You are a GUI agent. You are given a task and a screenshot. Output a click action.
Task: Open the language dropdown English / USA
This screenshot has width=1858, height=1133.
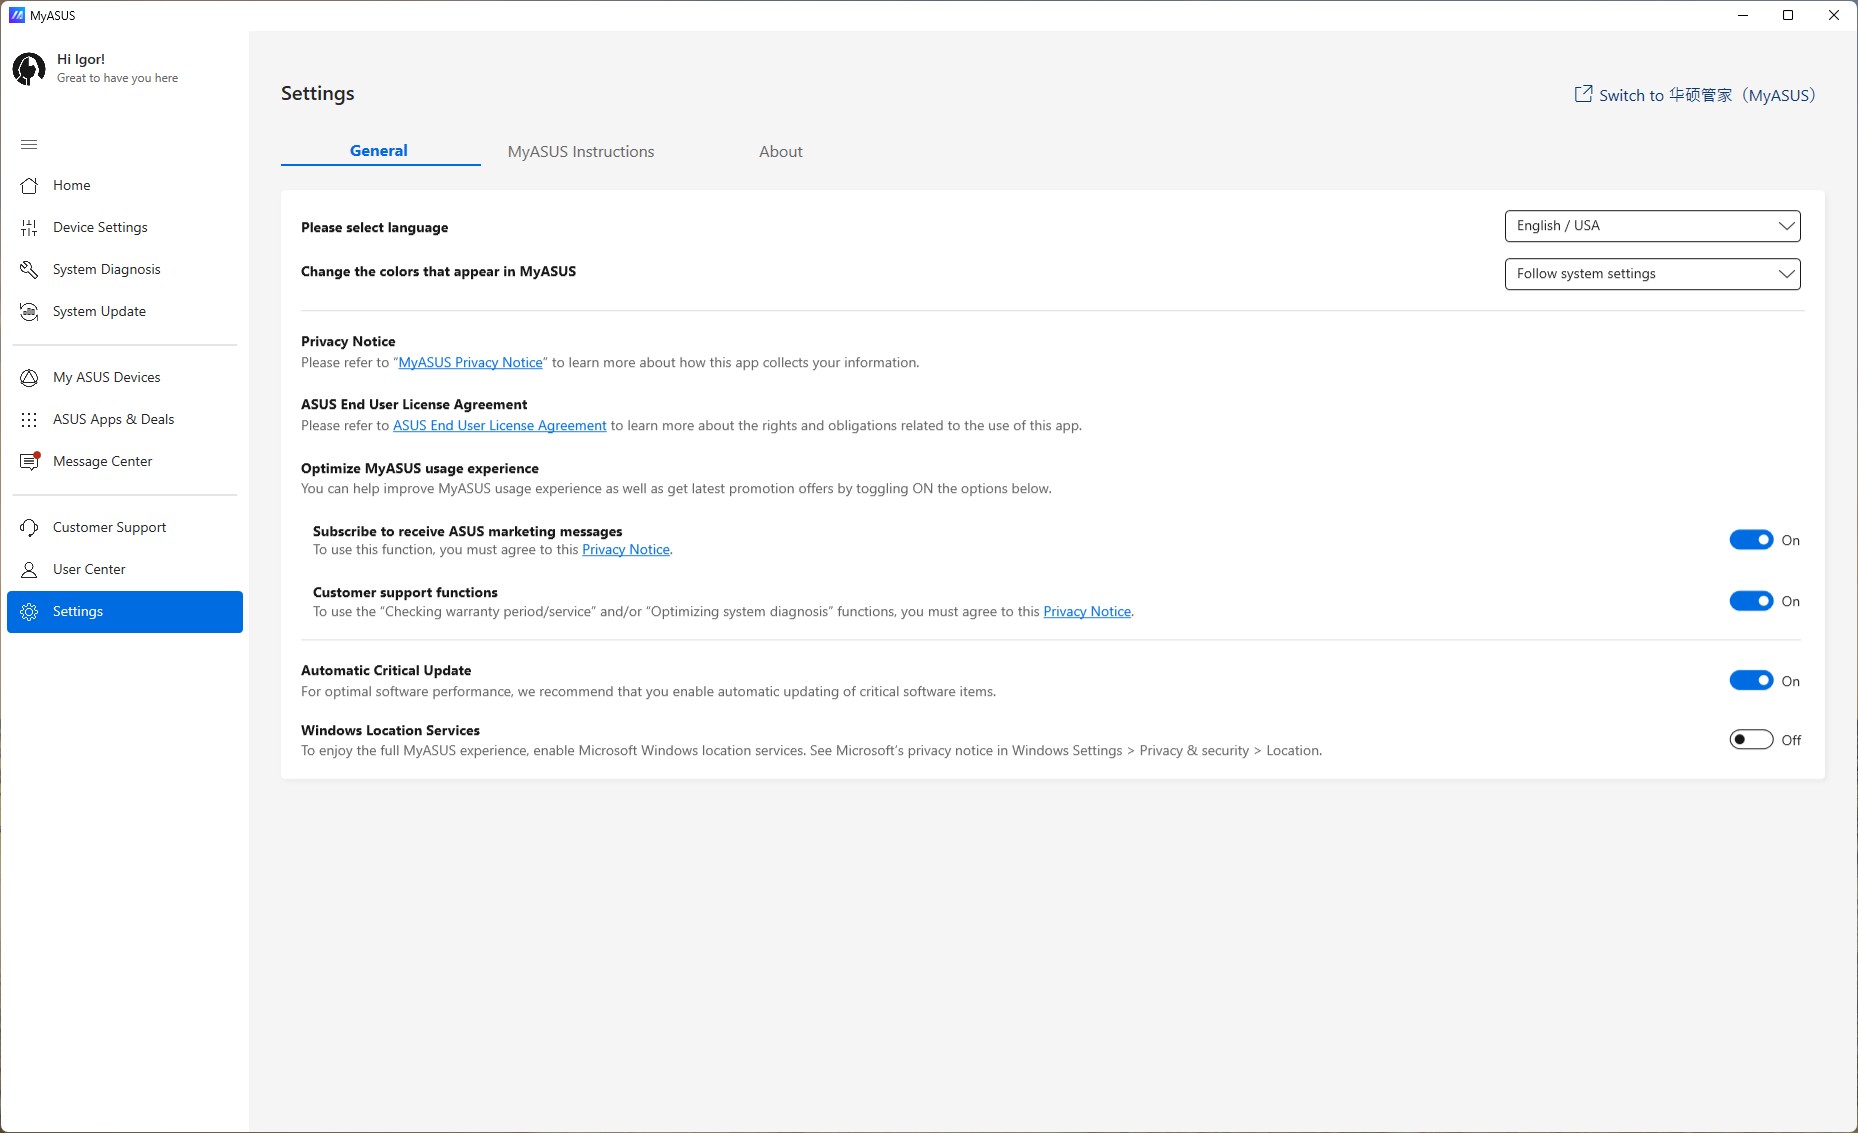coord(1652,226)
